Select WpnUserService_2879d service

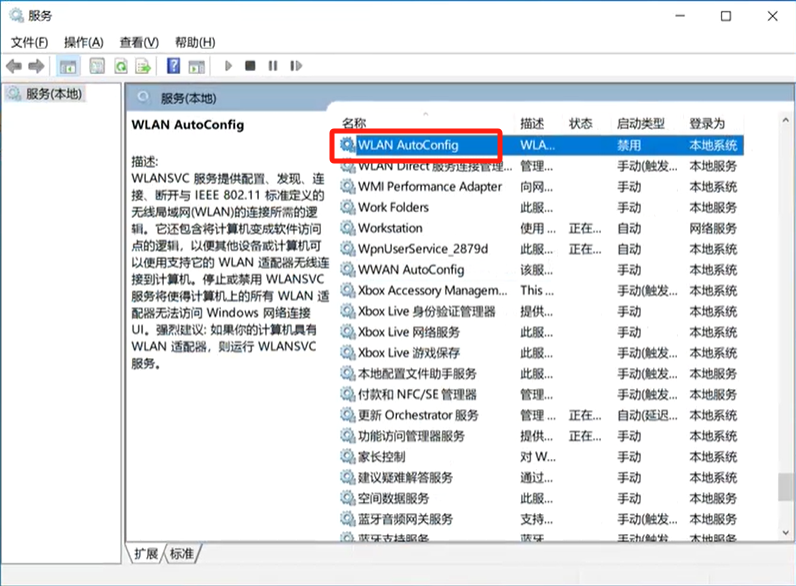click(x=541, y=249)
